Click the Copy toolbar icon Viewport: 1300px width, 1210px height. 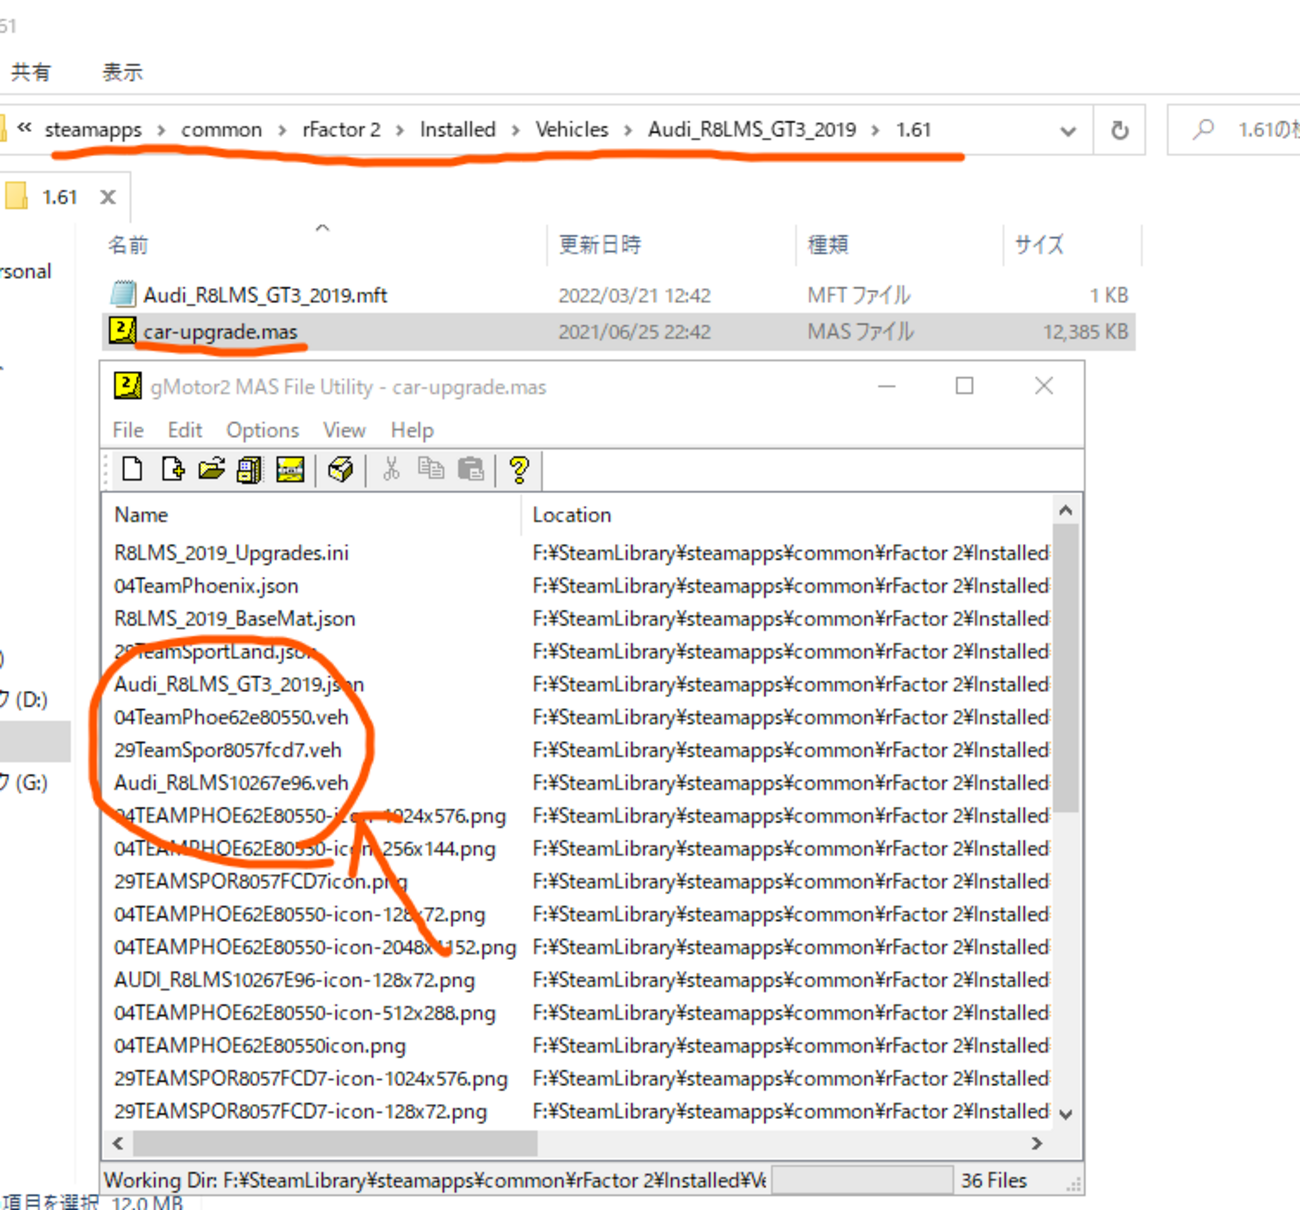431,469
